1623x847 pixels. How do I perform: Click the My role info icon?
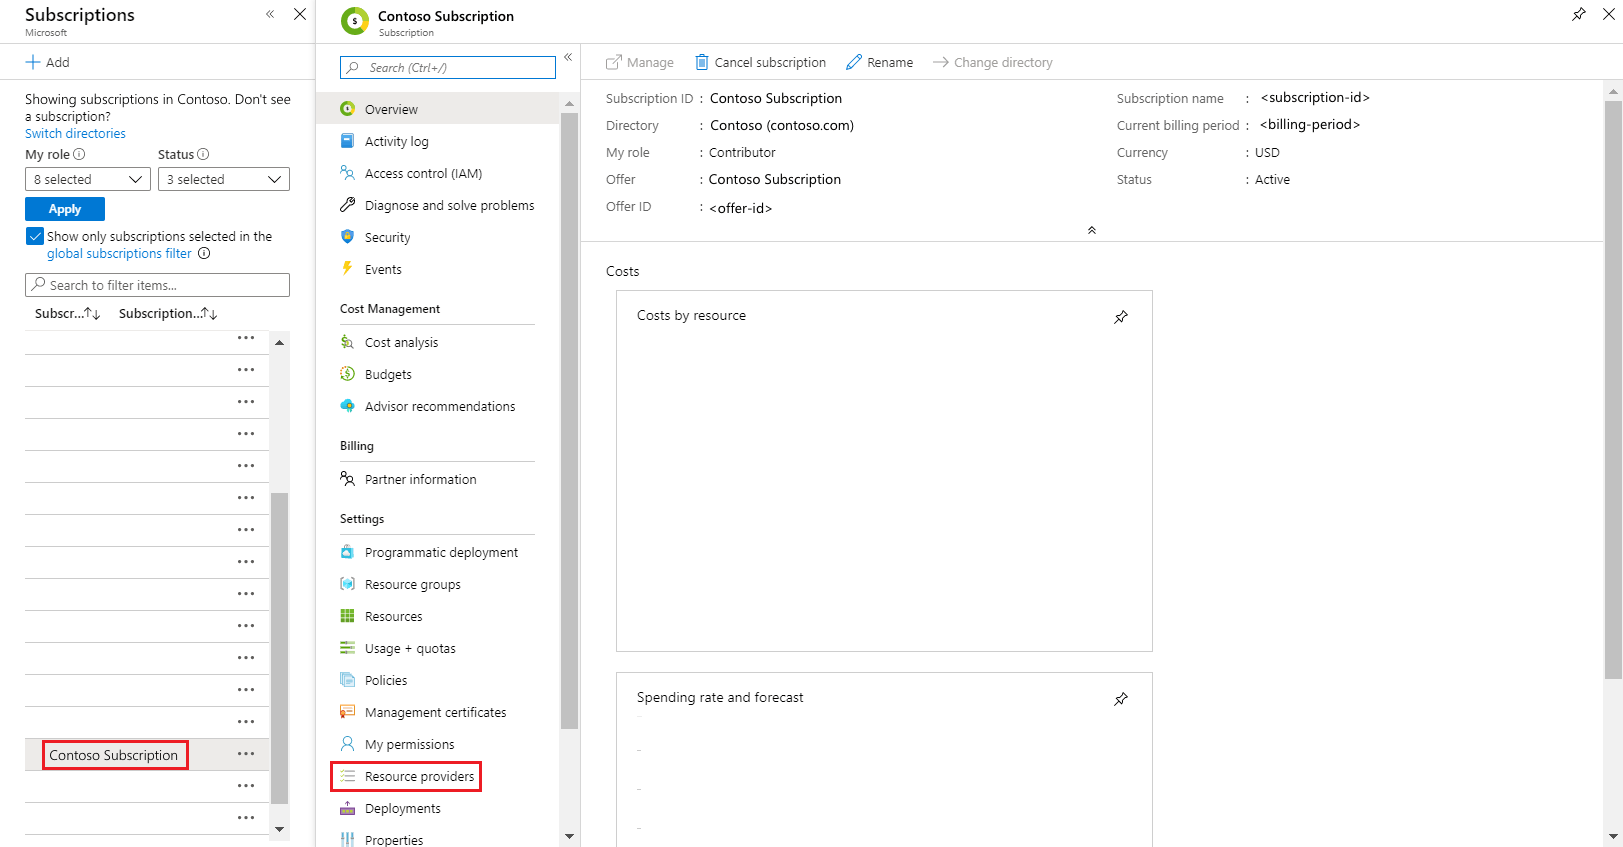point(80,154)
